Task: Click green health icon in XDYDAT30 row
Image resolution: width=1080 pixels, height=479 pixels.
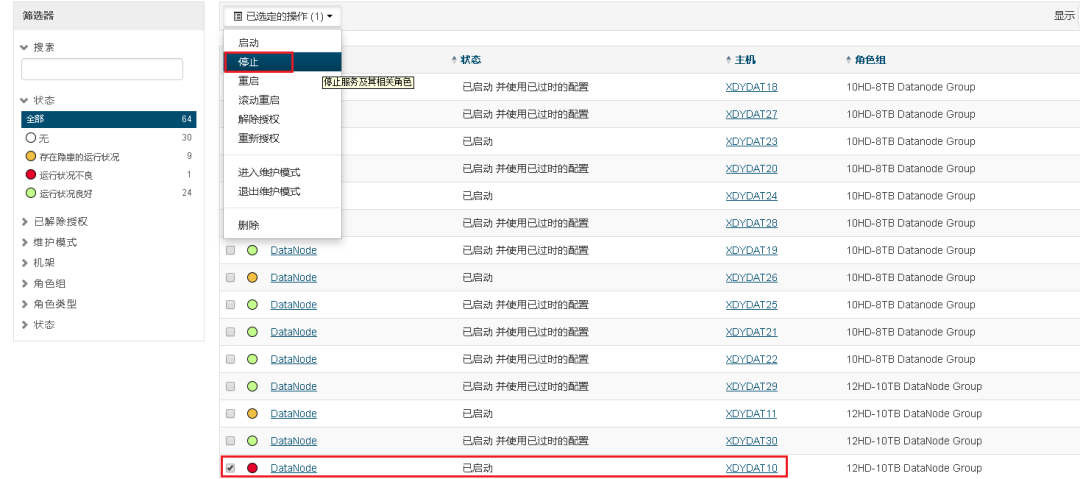Action: coord(252,440)
